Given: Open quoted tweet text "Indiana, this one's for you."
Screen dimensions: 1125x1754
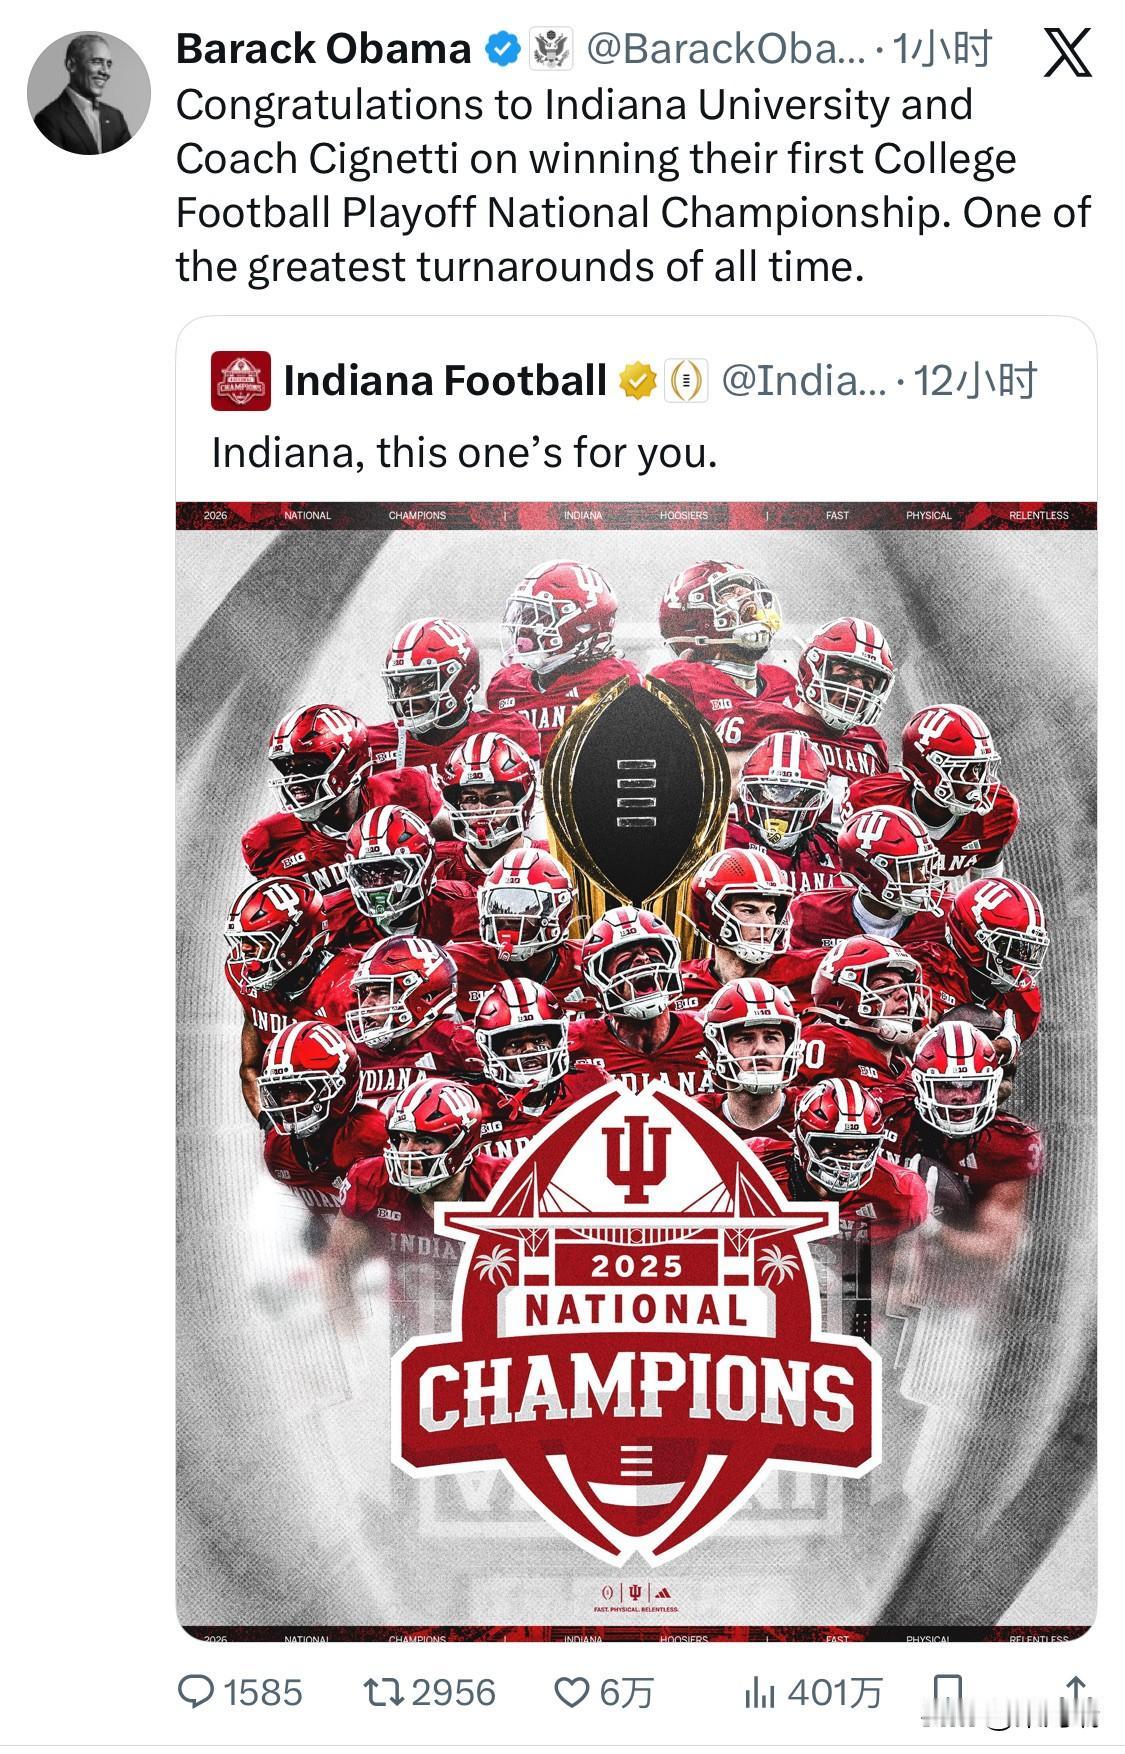Looking at the screenshot, I should 465,454.
